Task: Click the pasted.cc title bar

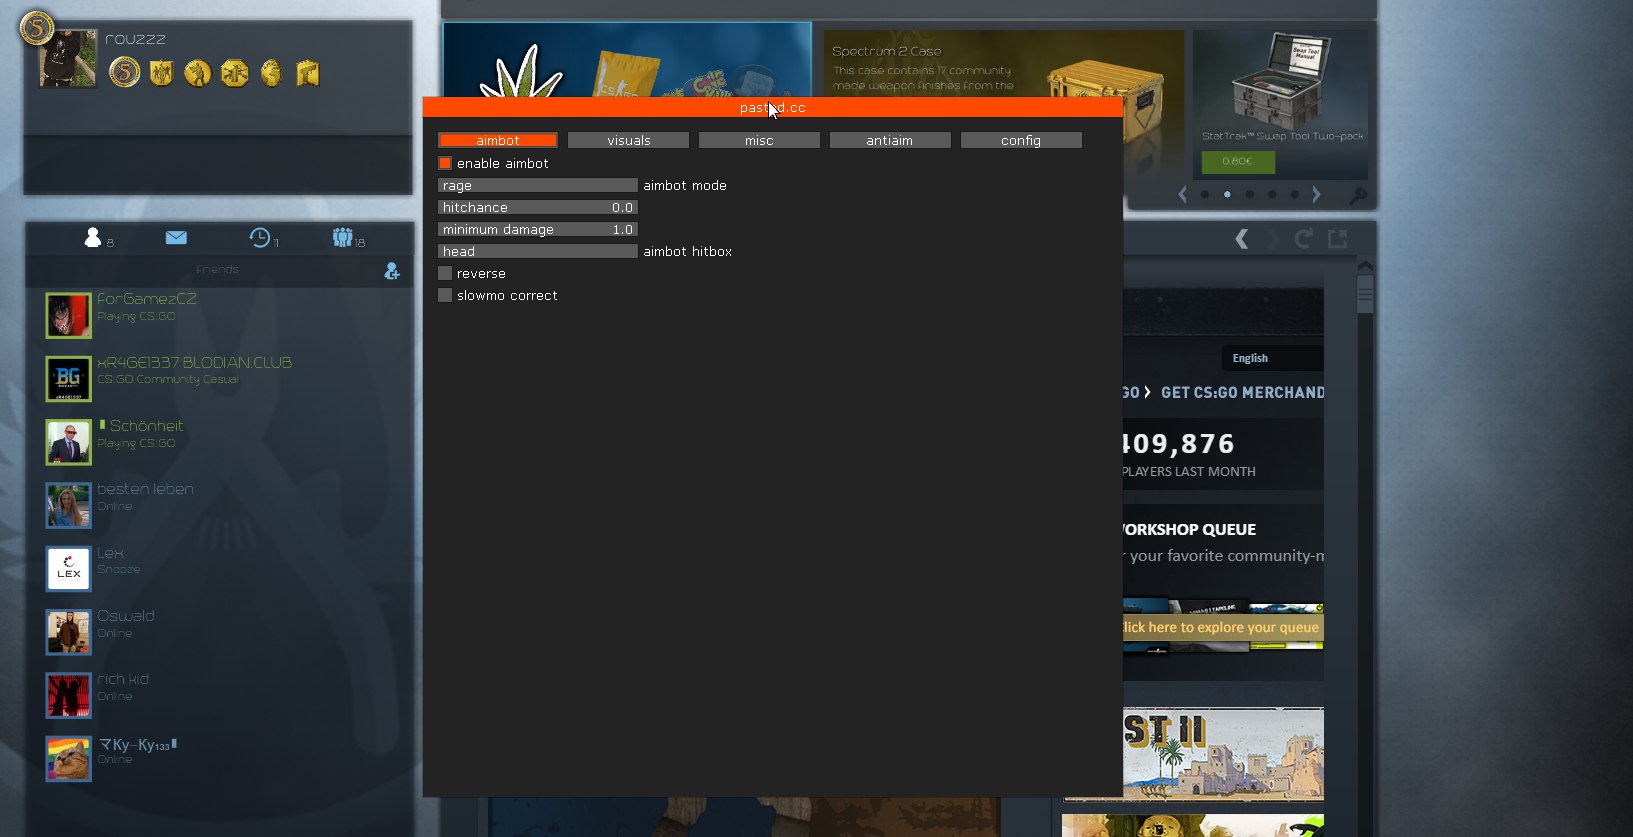Action: pyautogui.click(x=772, y=107)
